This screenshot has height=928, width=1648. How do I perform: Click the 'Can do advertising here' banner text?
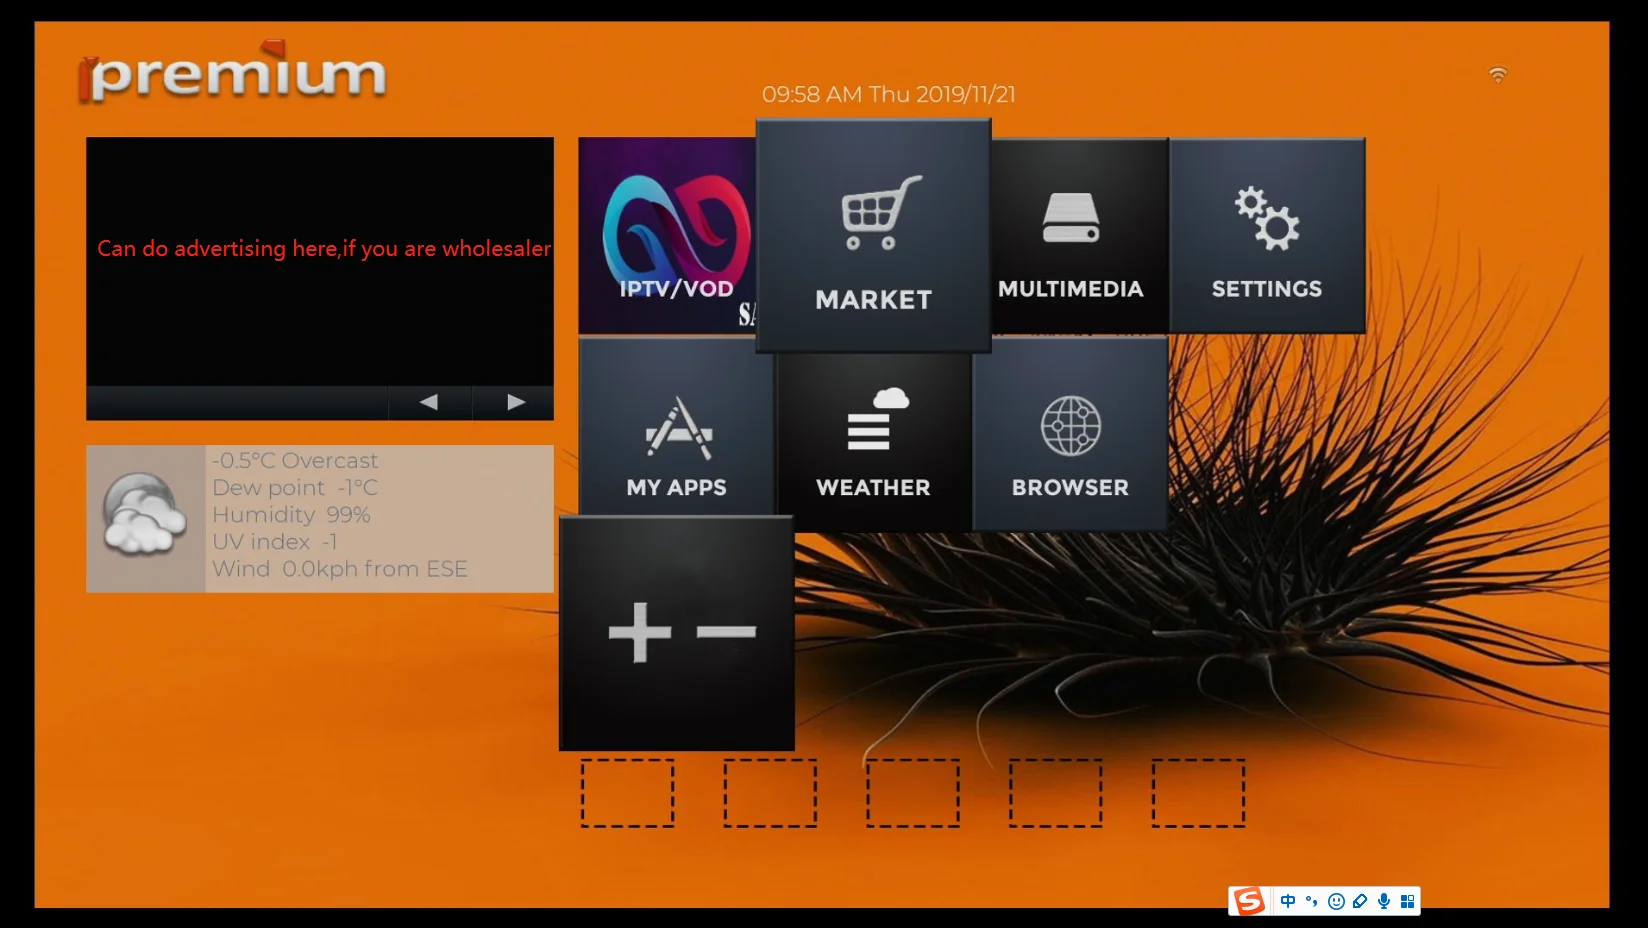[324, 248]
